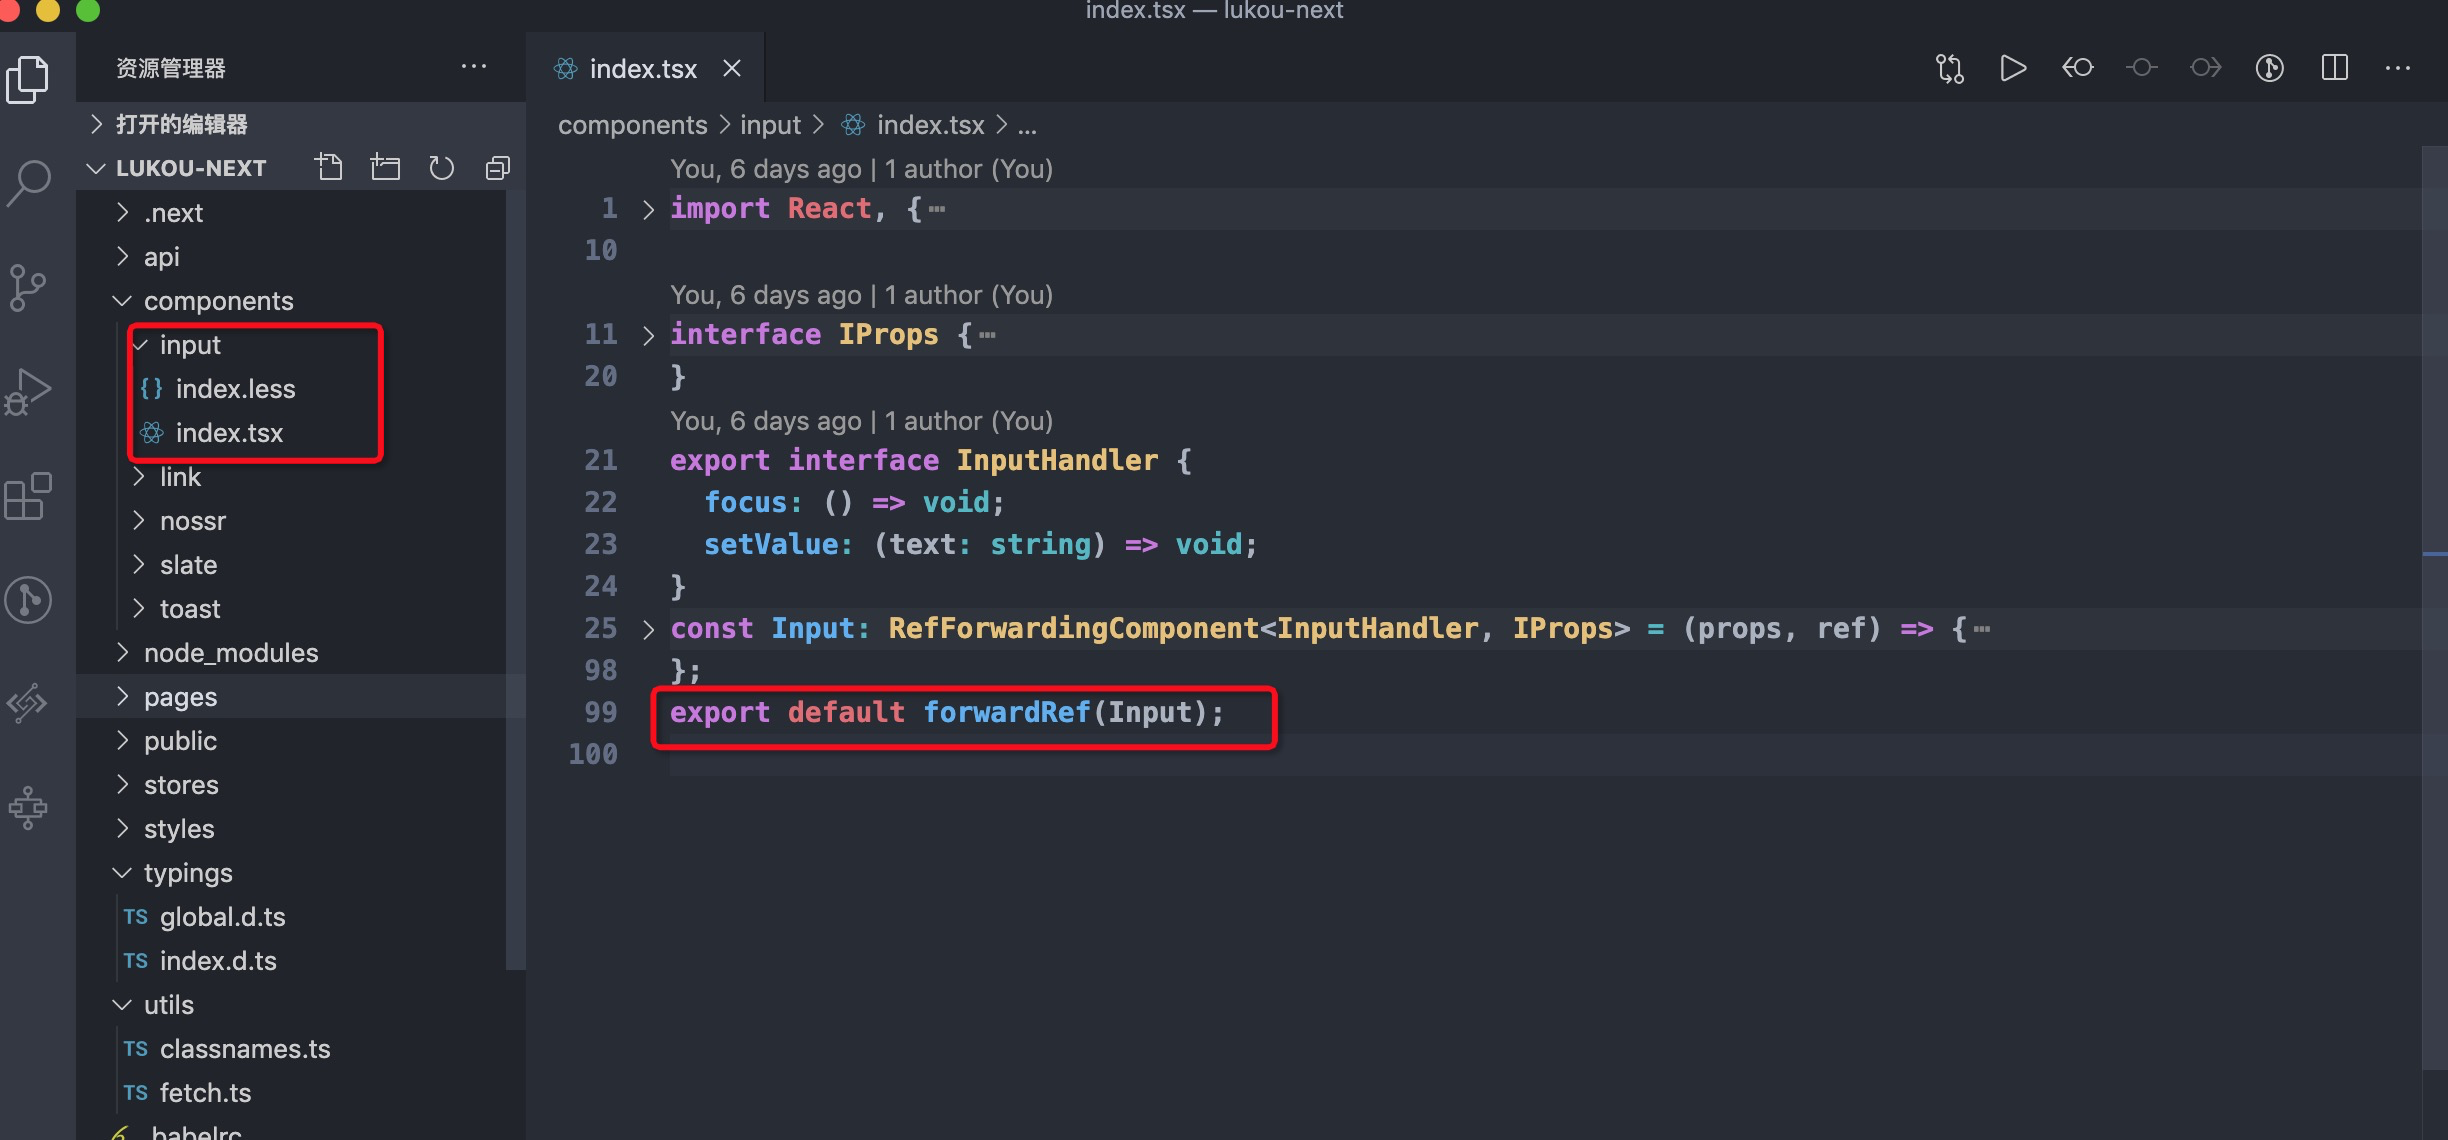Screen dimensions: 2448x1140
Task: Open the editor's More Actions menu
Action: pos(2400,68)
